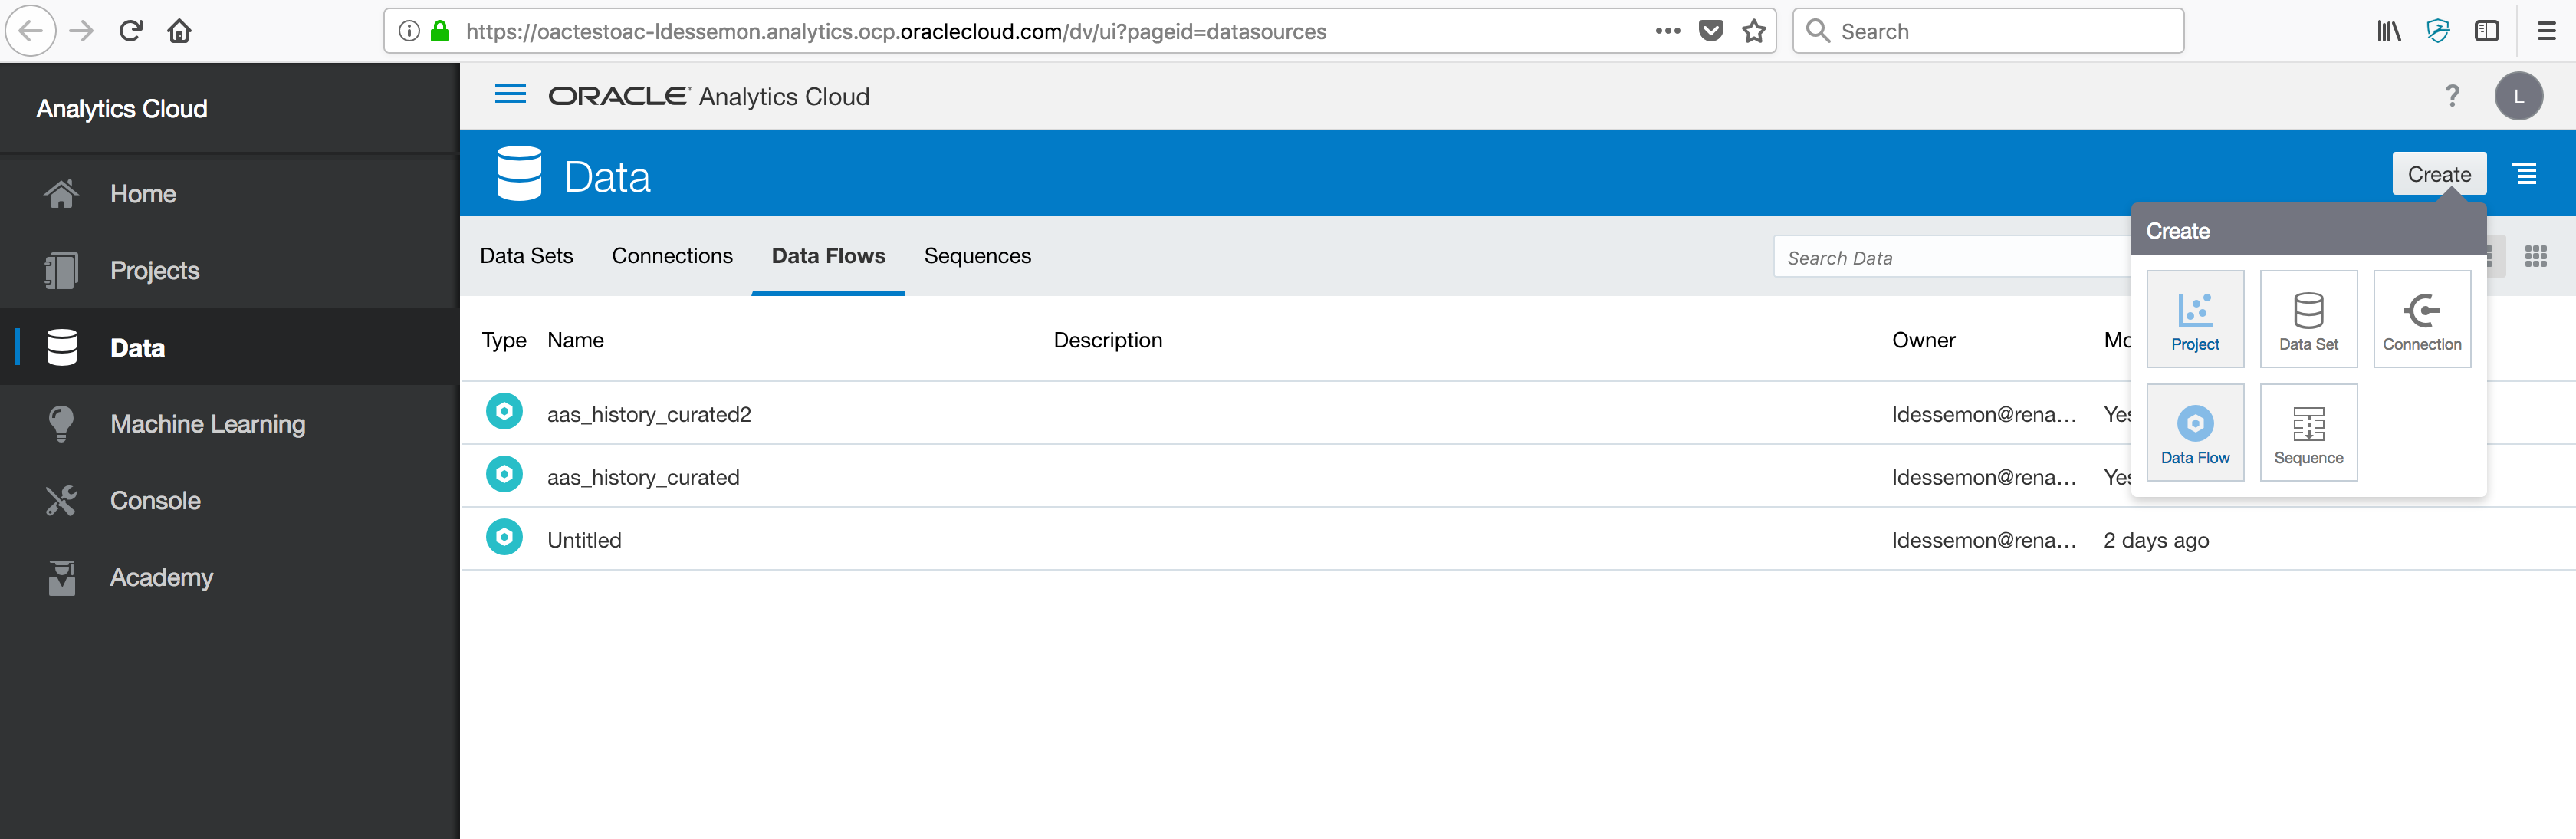Click the Oracle Analytics Cloud logo
Image resolution: width=2576 pixels, height=839 pixels.
tap(709, 96)
